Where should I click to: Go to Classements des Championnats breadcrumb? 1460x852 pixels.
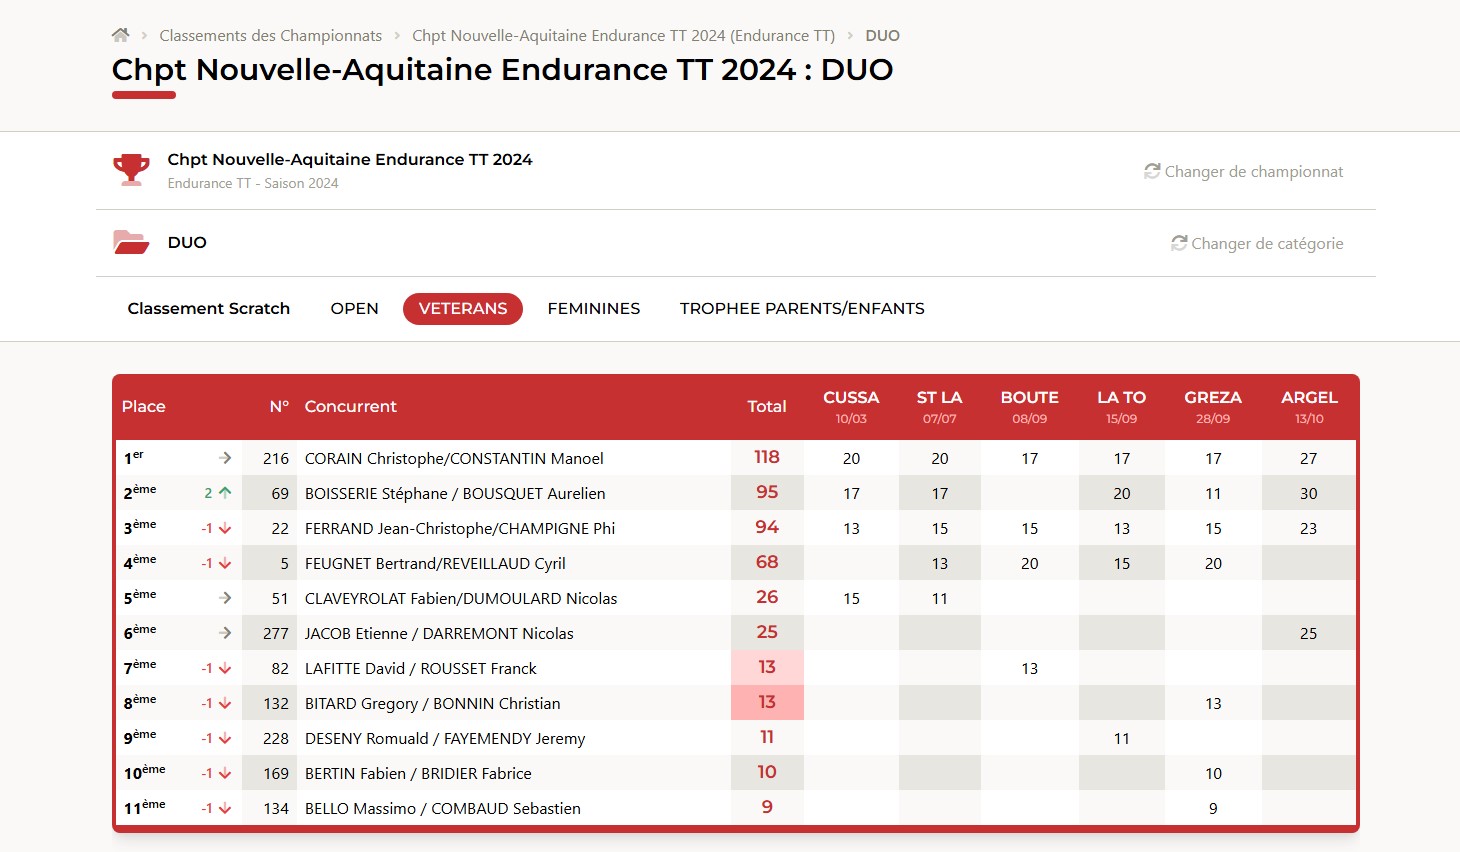(x=270, y=36)
